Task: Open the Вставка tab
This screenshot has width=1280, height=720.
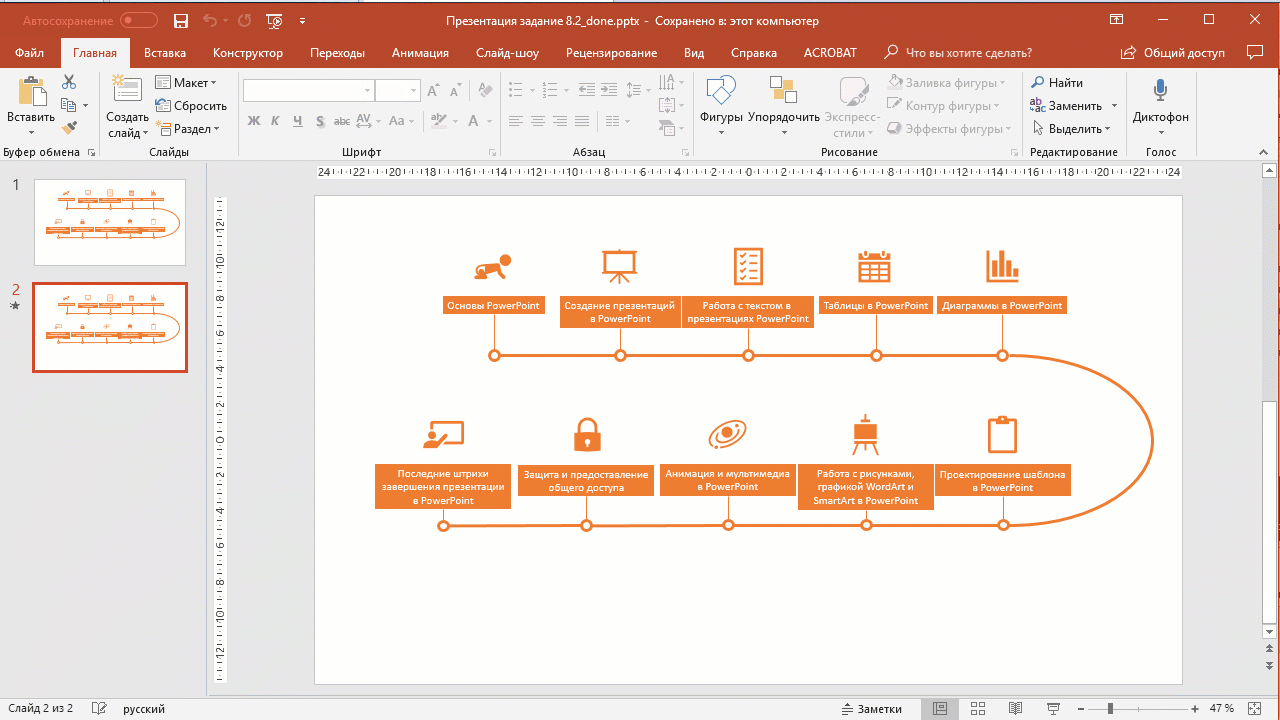Action: pyautogui.click(x=165, y=53)
